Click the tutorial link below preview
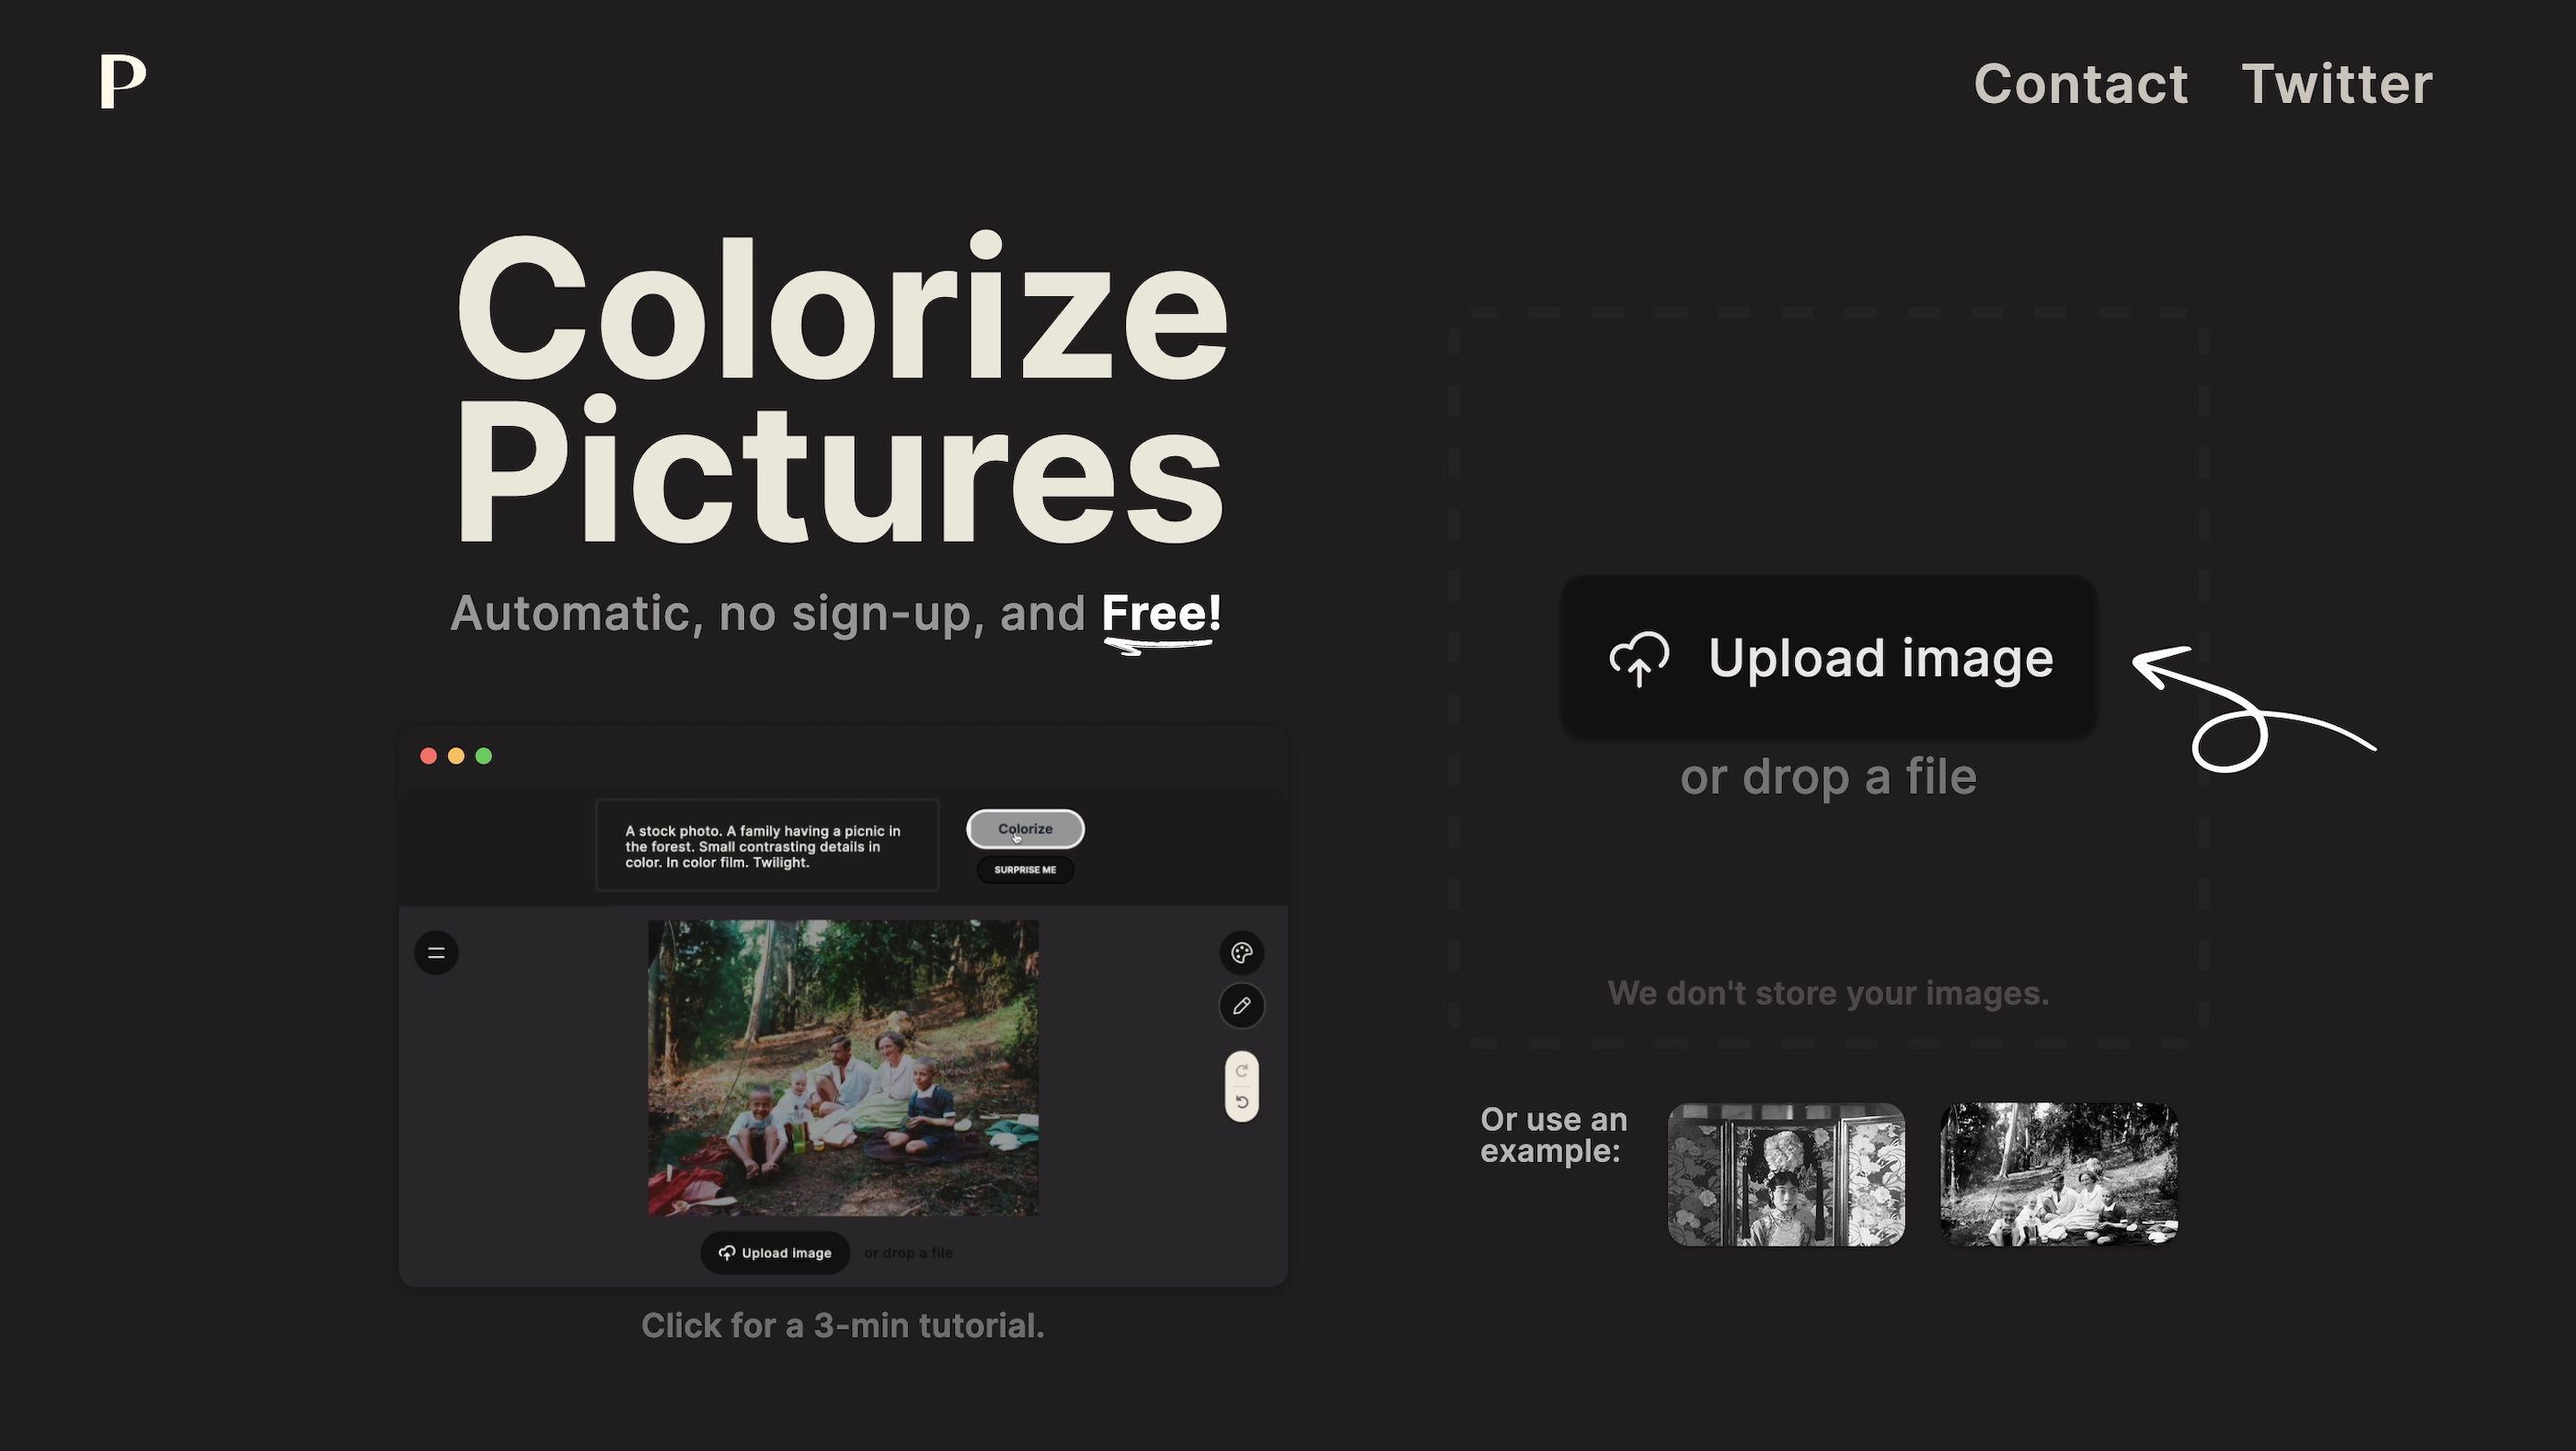Viewport: 2576px width, 1451px height. [842, 1324]
